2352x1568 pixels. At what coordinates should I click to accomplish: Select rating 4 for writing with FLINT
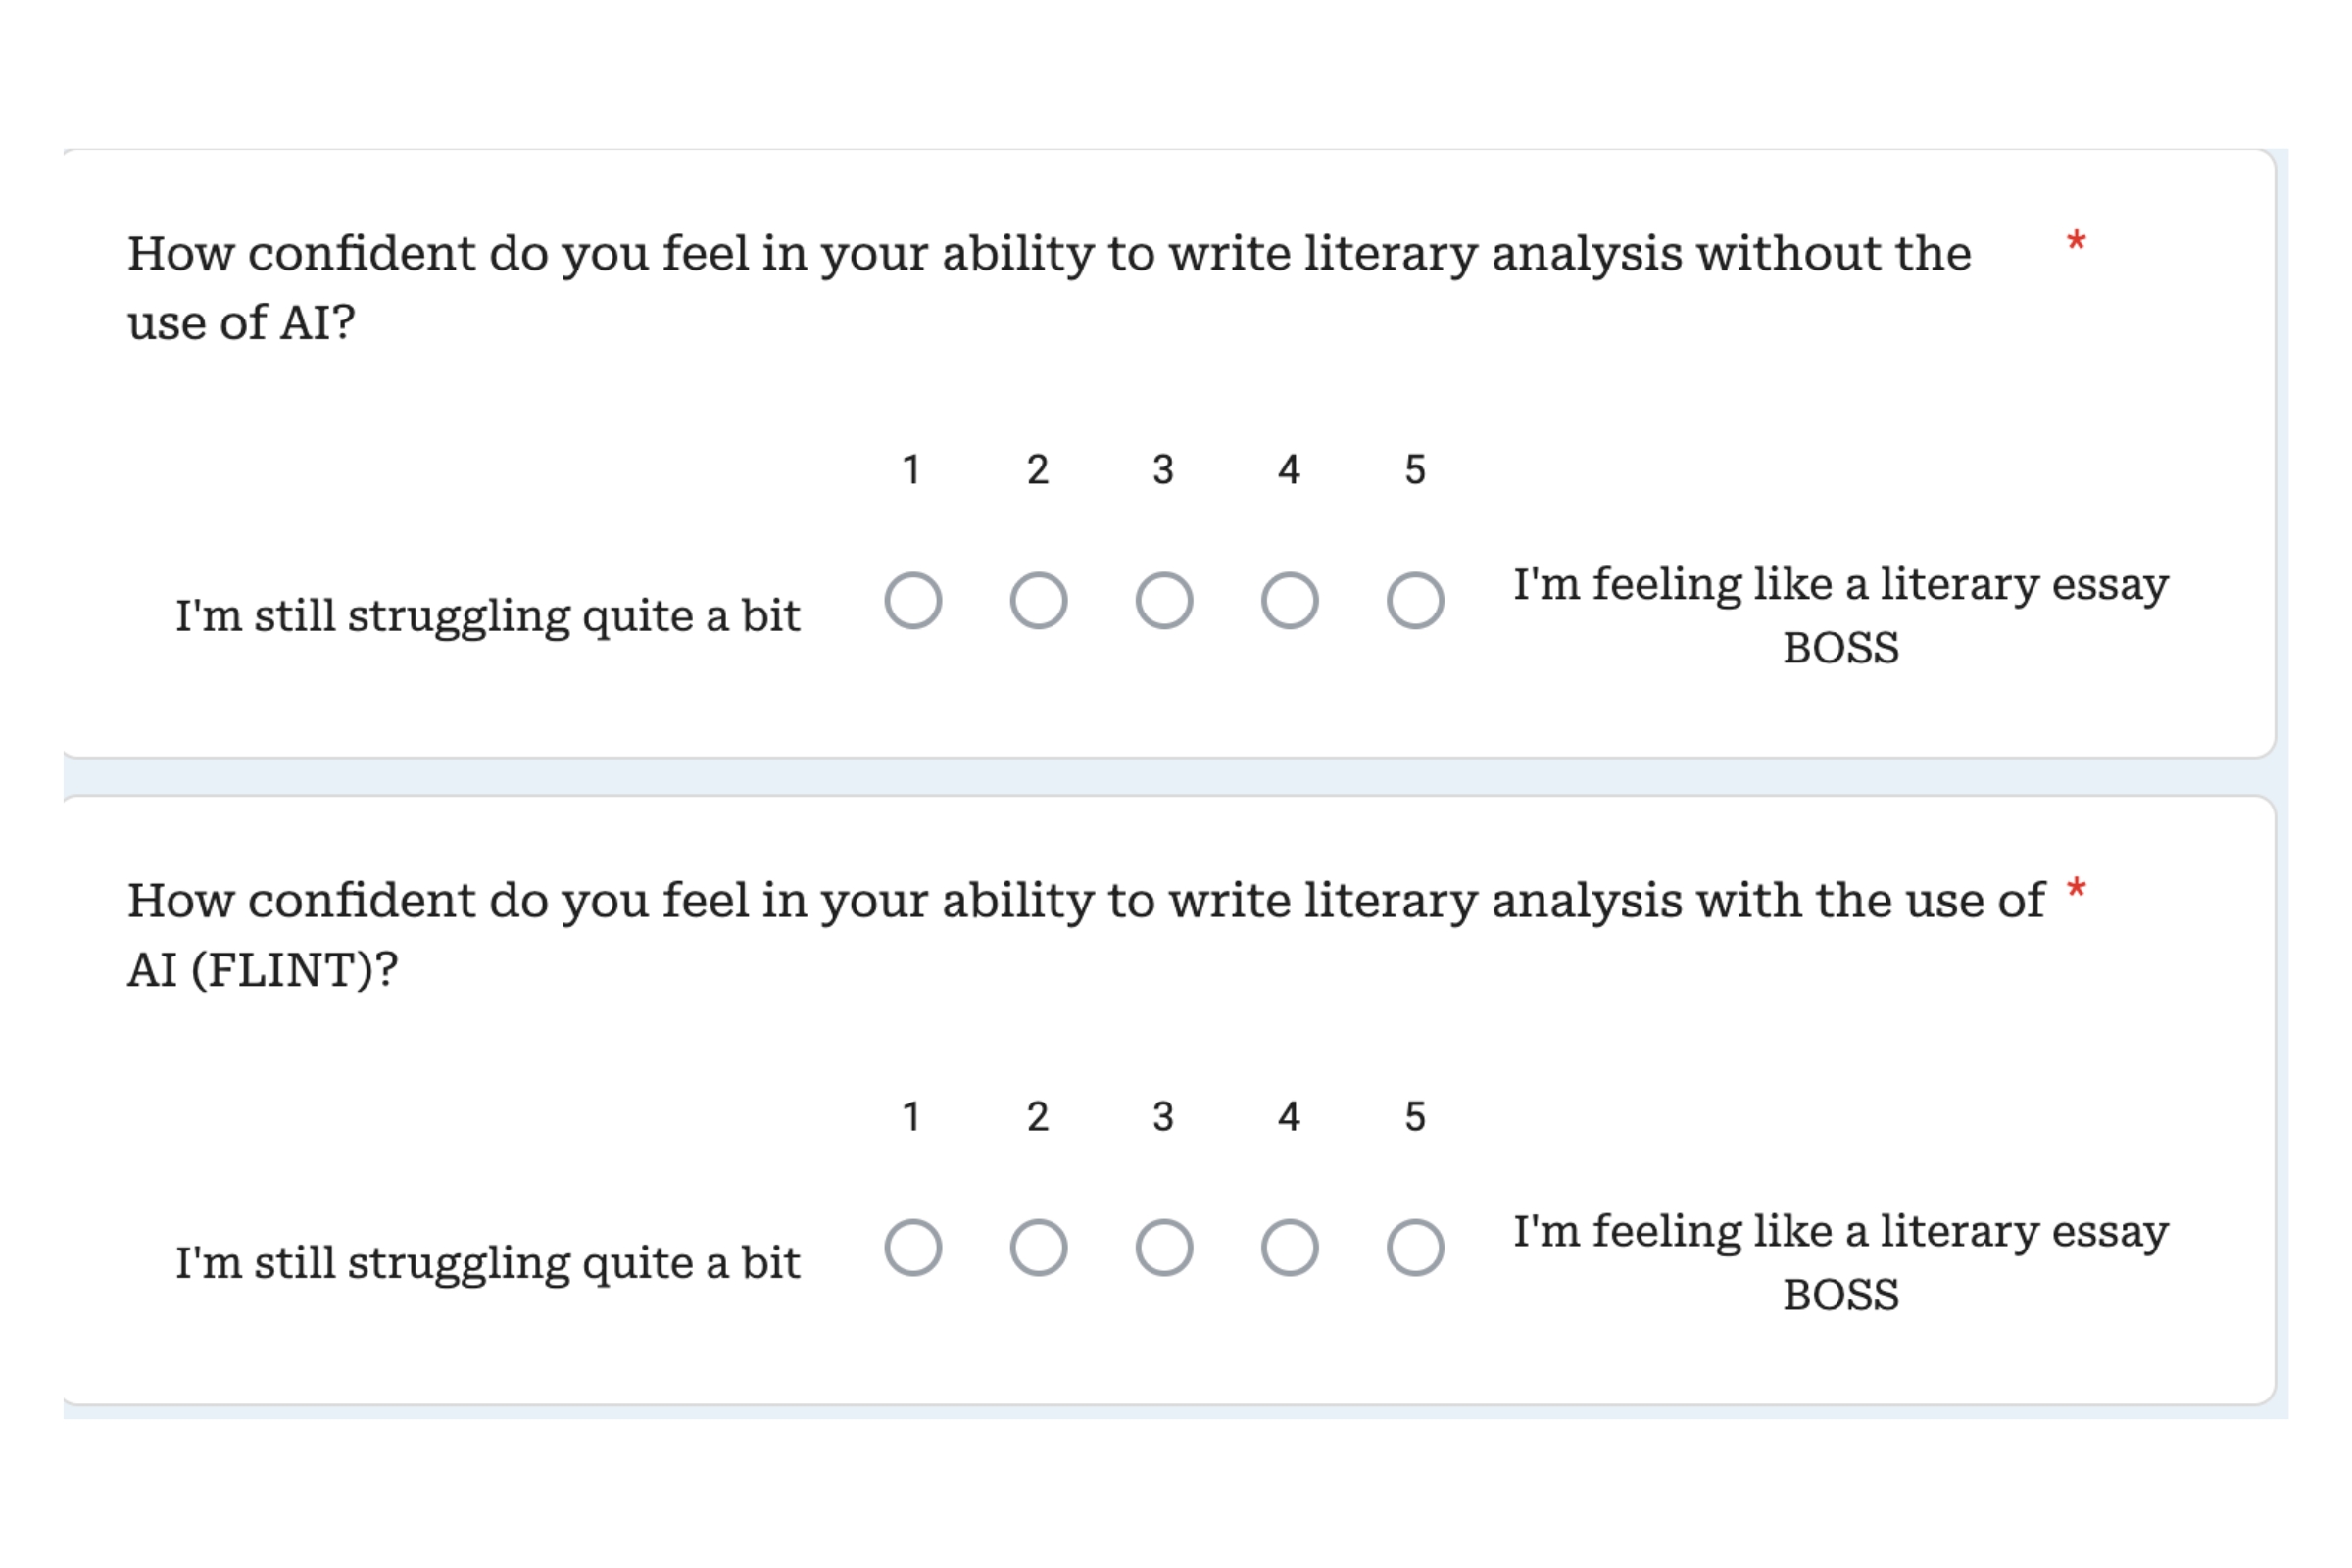(x=1289, y=1248)
